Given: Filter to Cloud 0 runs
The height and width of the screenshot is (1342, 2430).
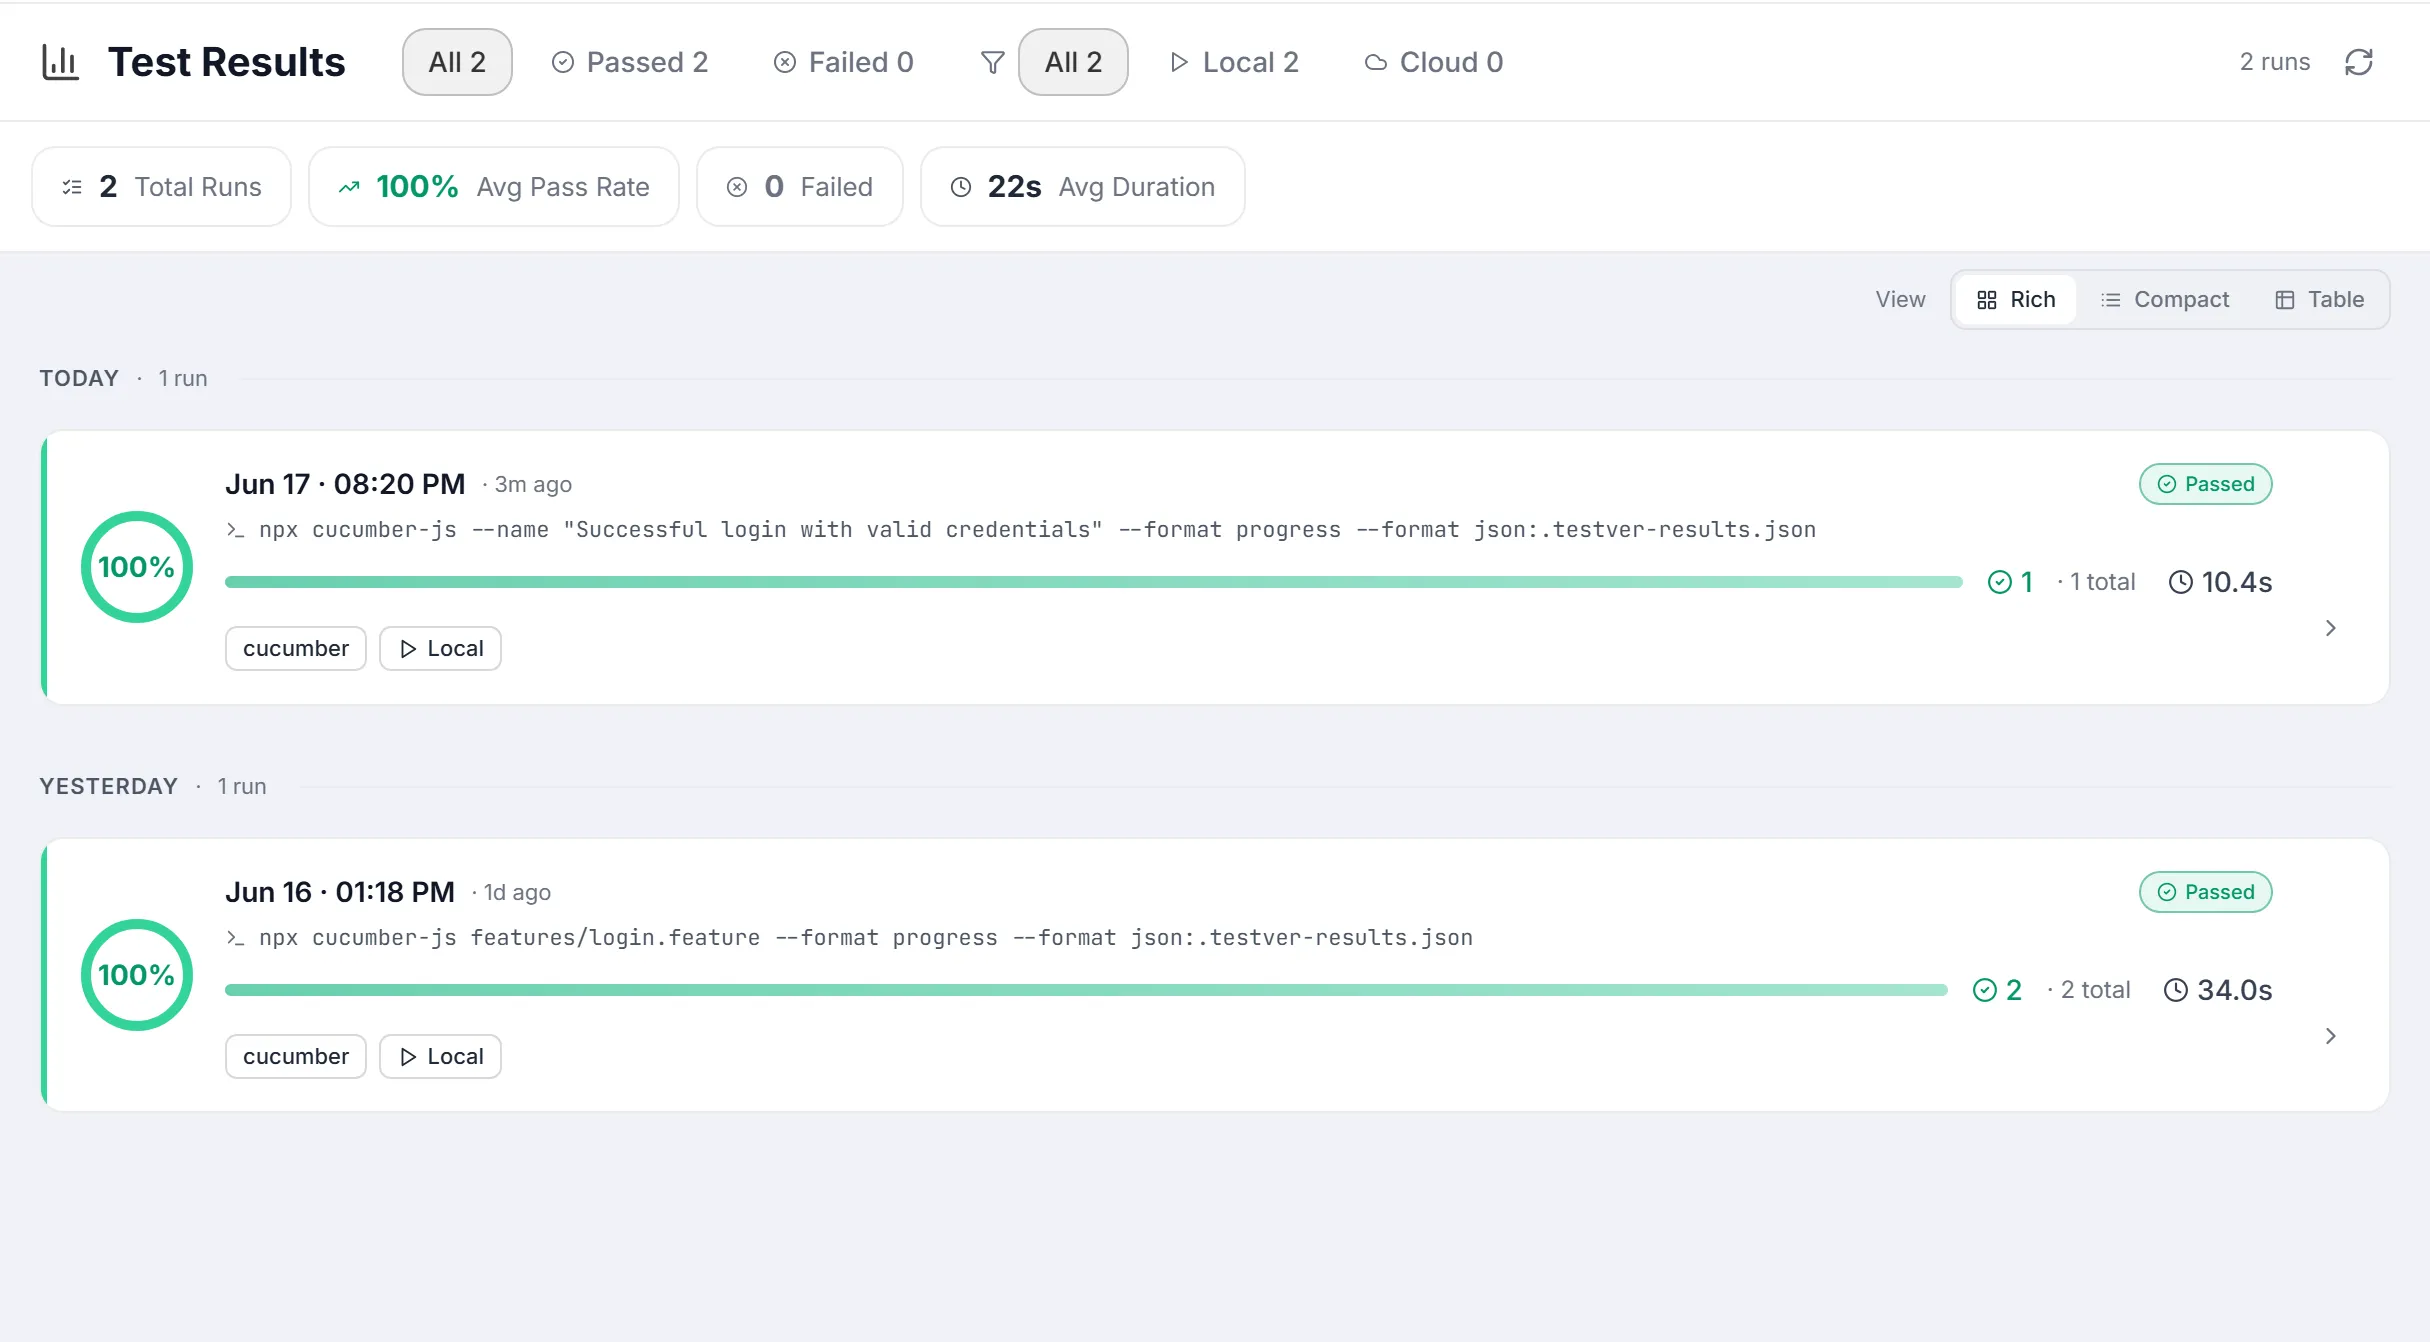Looking at the screenshot, I should [x=1434, y=62].
